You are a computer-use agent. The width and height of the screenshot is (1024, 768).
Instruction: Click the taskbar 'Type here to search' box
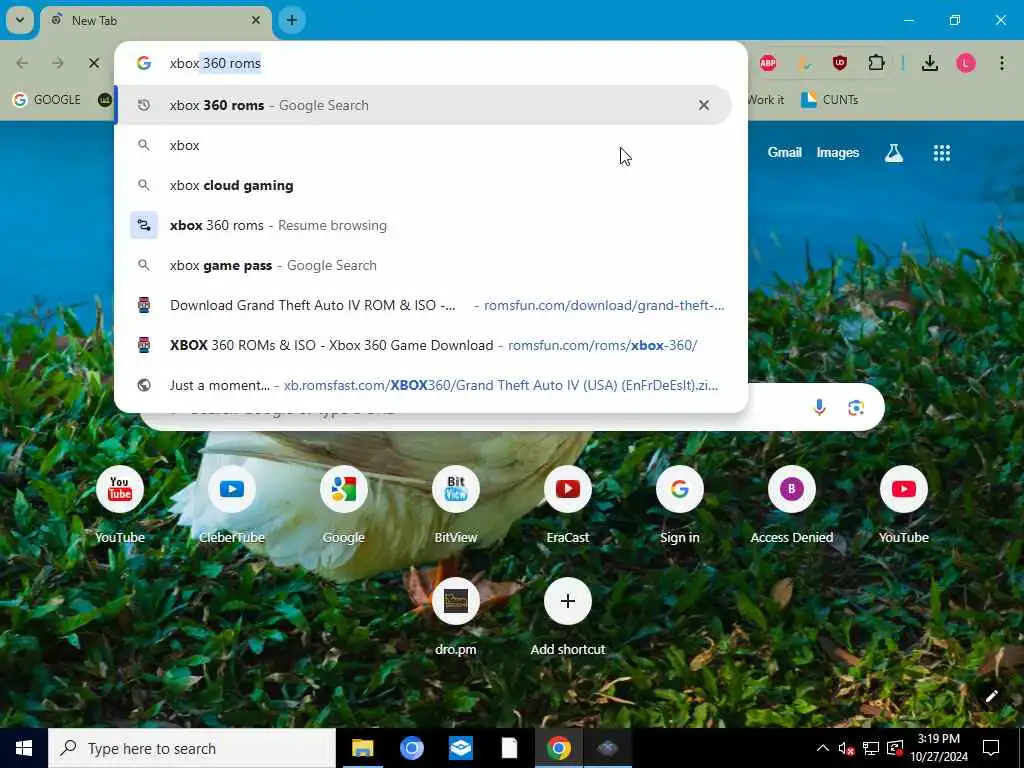192,748
